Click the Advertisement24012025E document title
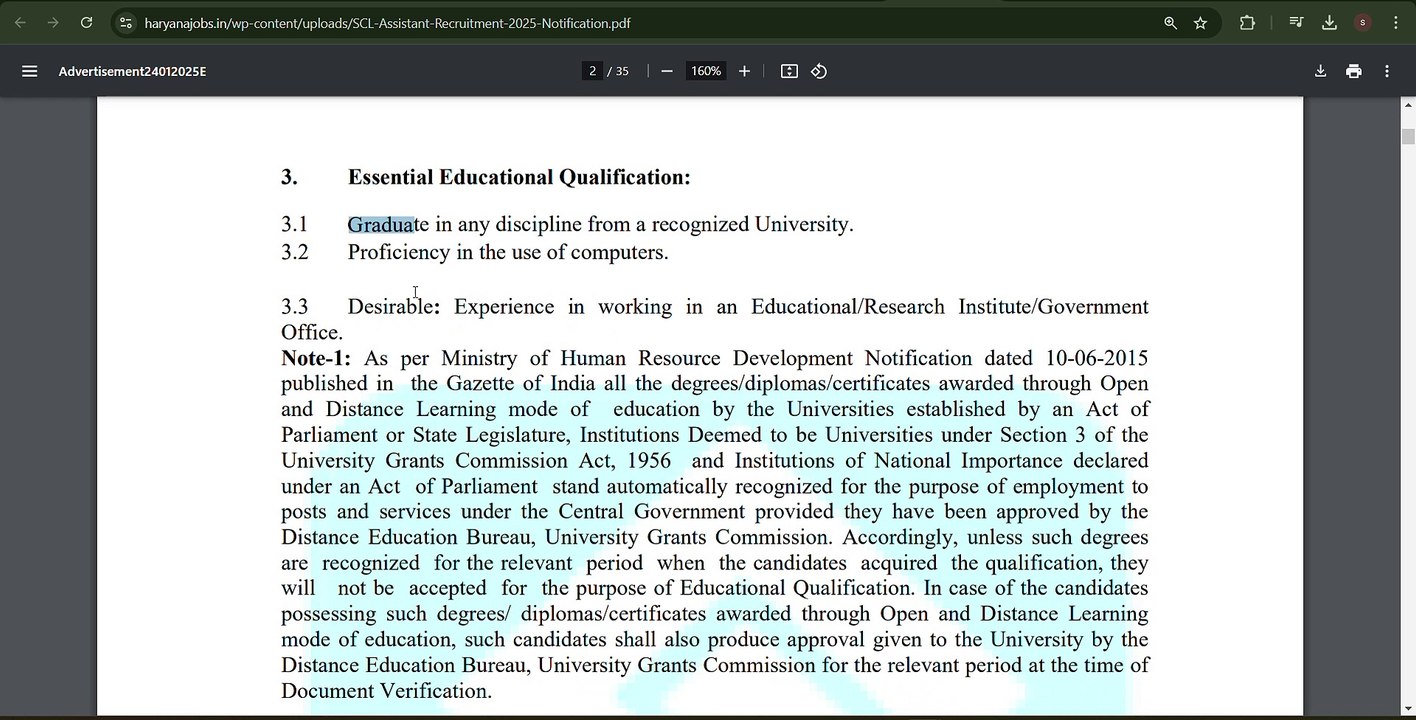 [133, 71]
